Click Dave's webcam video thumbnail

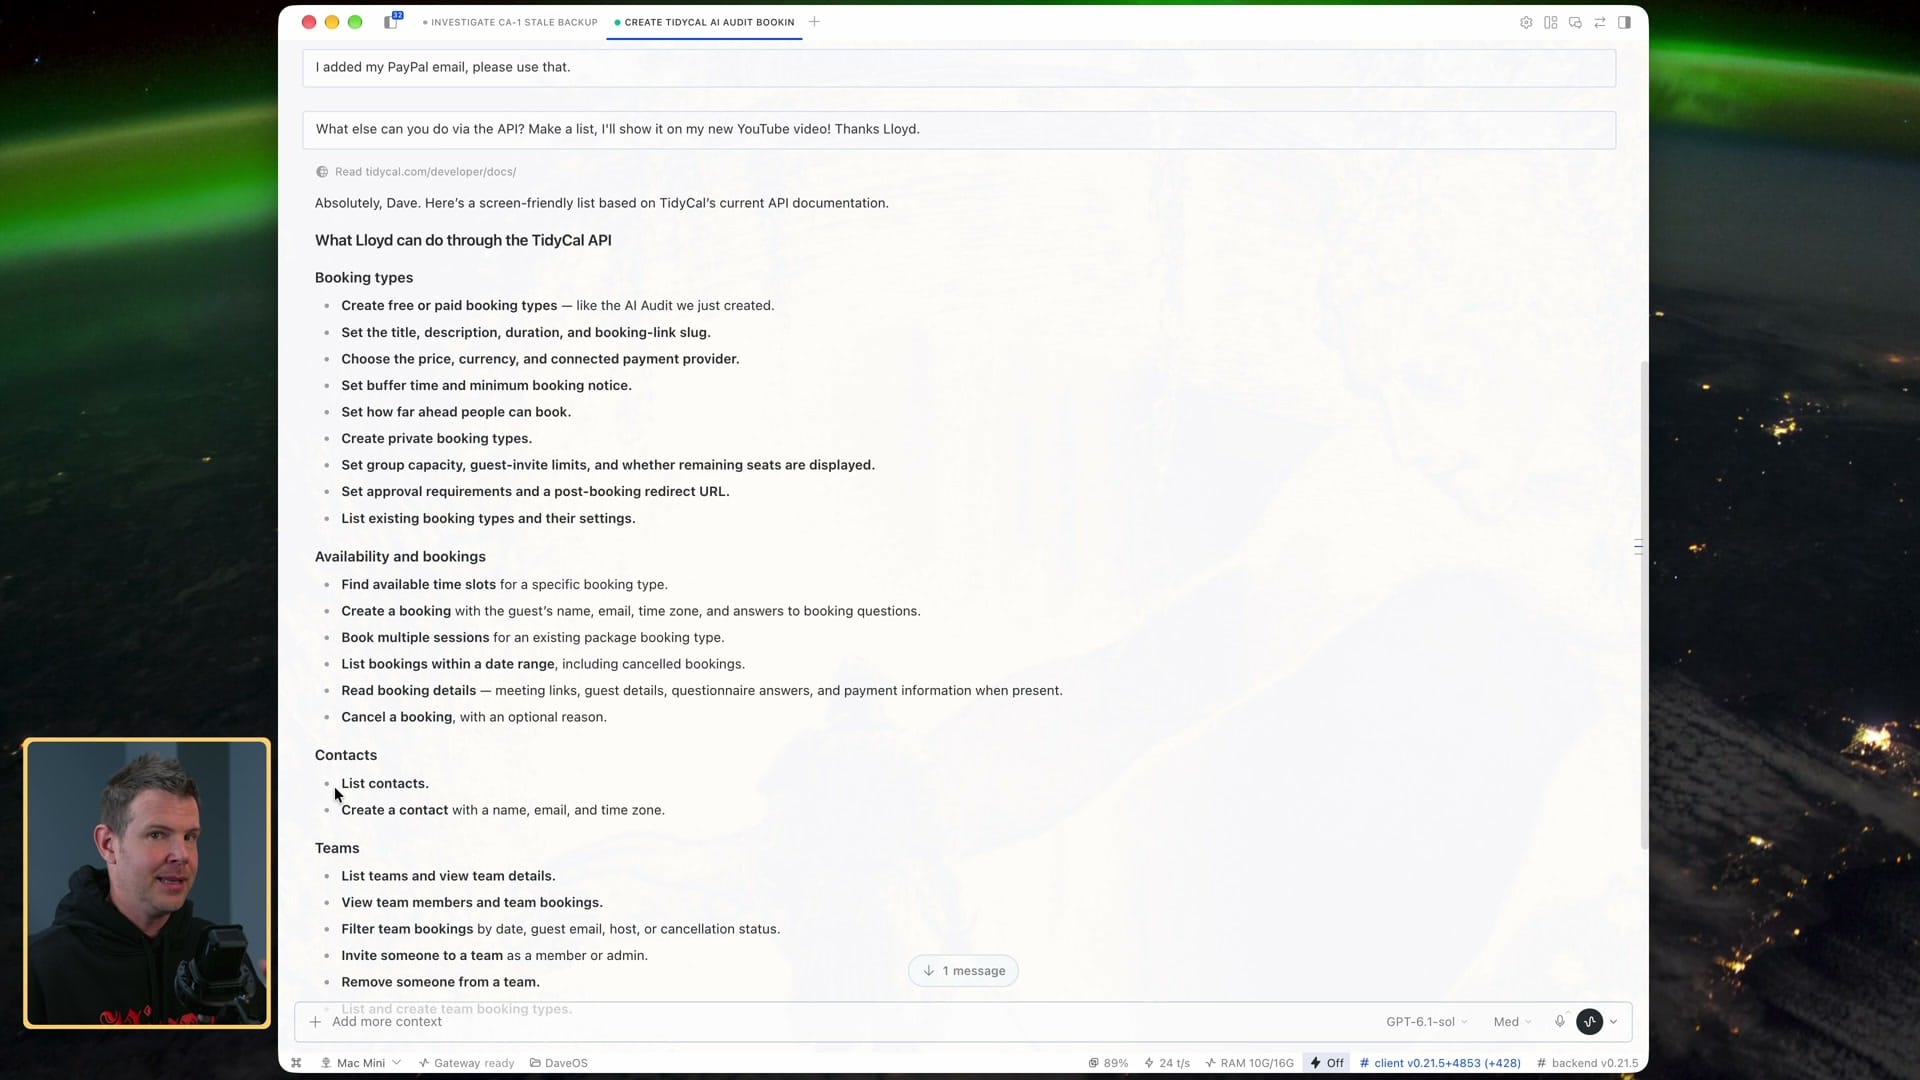tap(147, 883)
